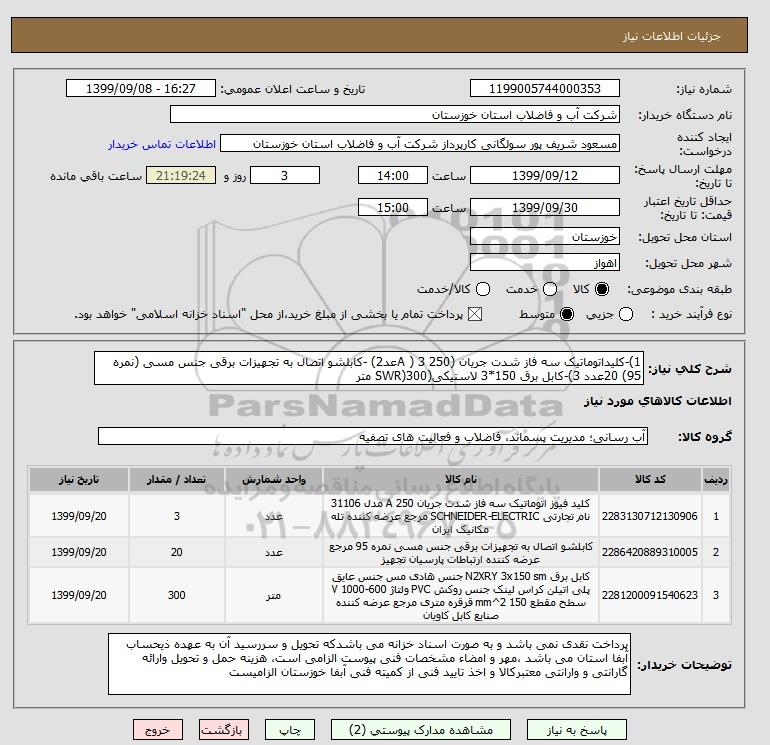This screenshot has height=745, width=770.
Task: Select the کالا/خدمت radio button
Action: (483, 289)
